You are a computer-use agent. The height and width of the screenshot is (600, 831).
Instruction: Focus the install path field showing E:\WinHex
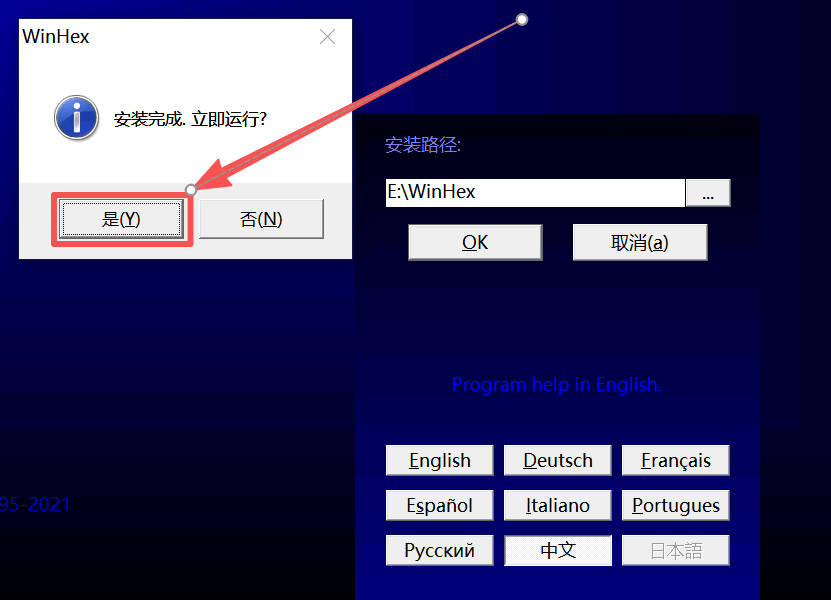click(534, 192)
